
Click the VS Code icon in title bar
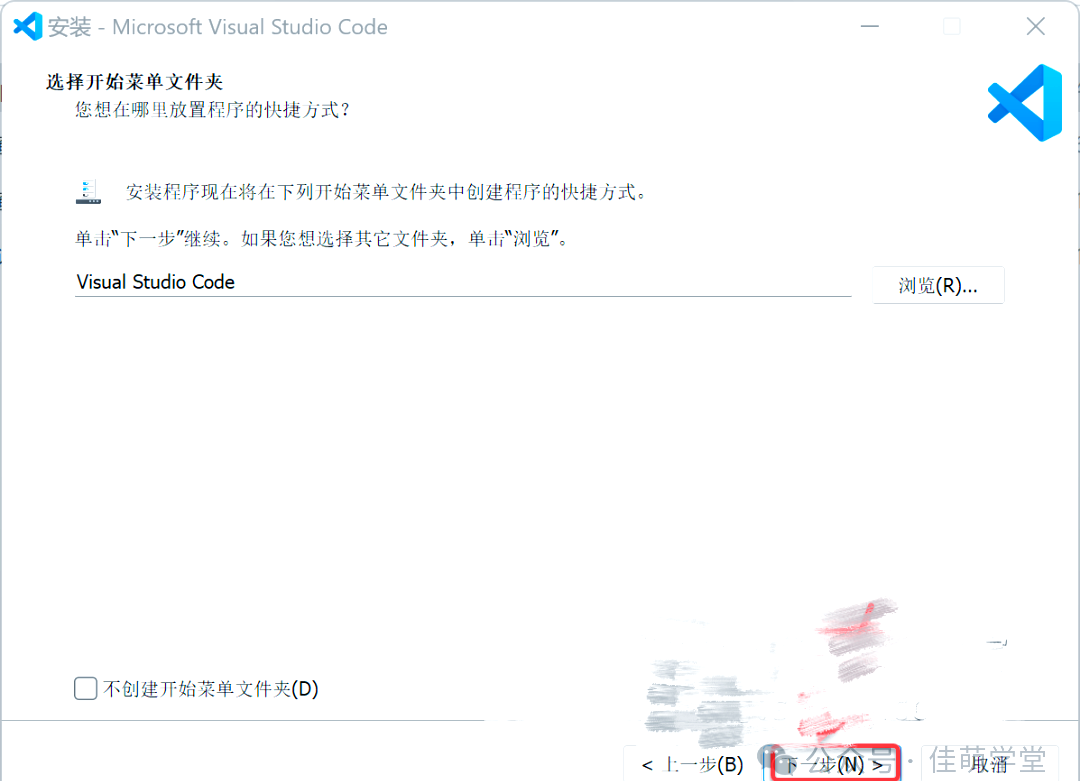point(28,27)
